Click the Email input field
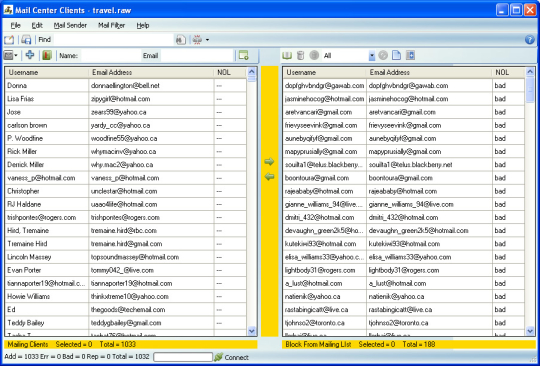 coord(197,55)
